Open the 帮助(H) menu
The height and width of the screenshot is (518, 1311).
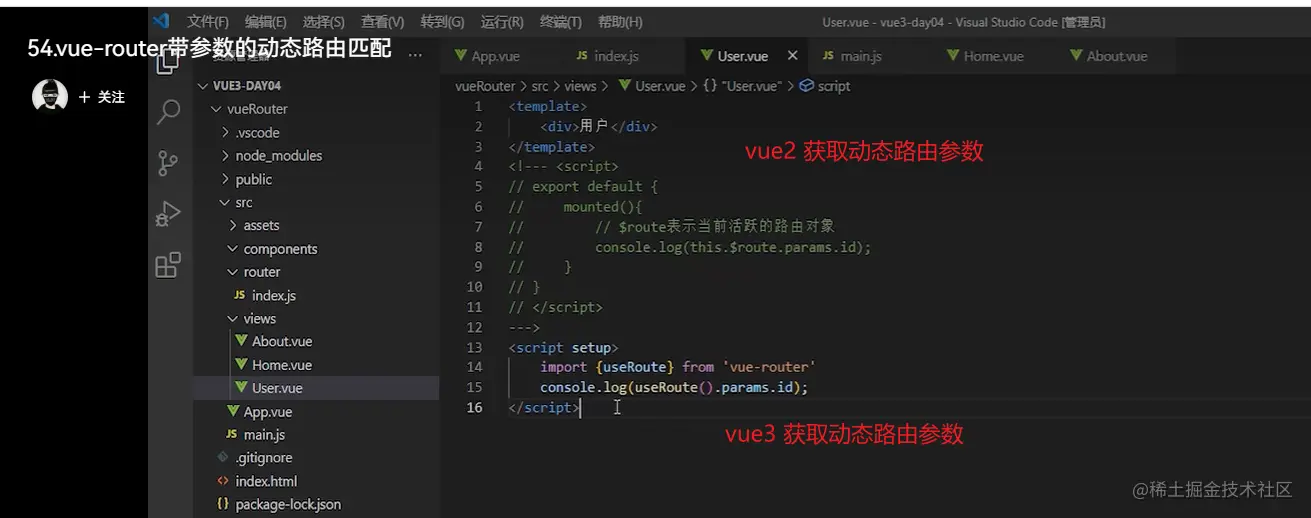click(x=620, y=22)
